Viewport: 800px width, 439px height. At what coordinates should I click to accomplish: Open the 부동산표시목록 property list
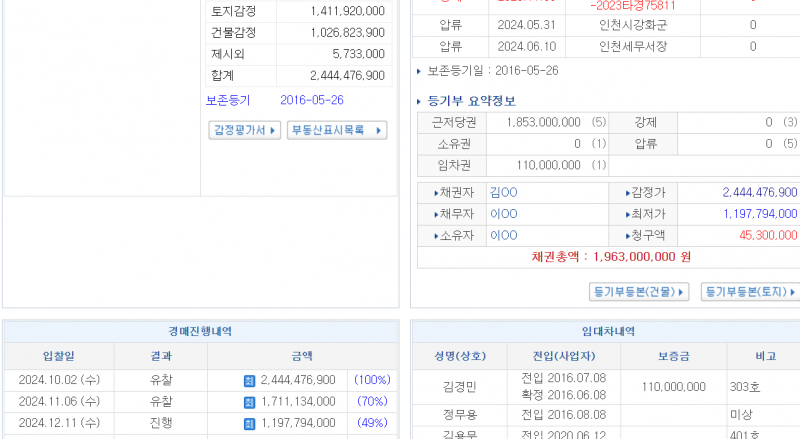[x=337, y=131]
